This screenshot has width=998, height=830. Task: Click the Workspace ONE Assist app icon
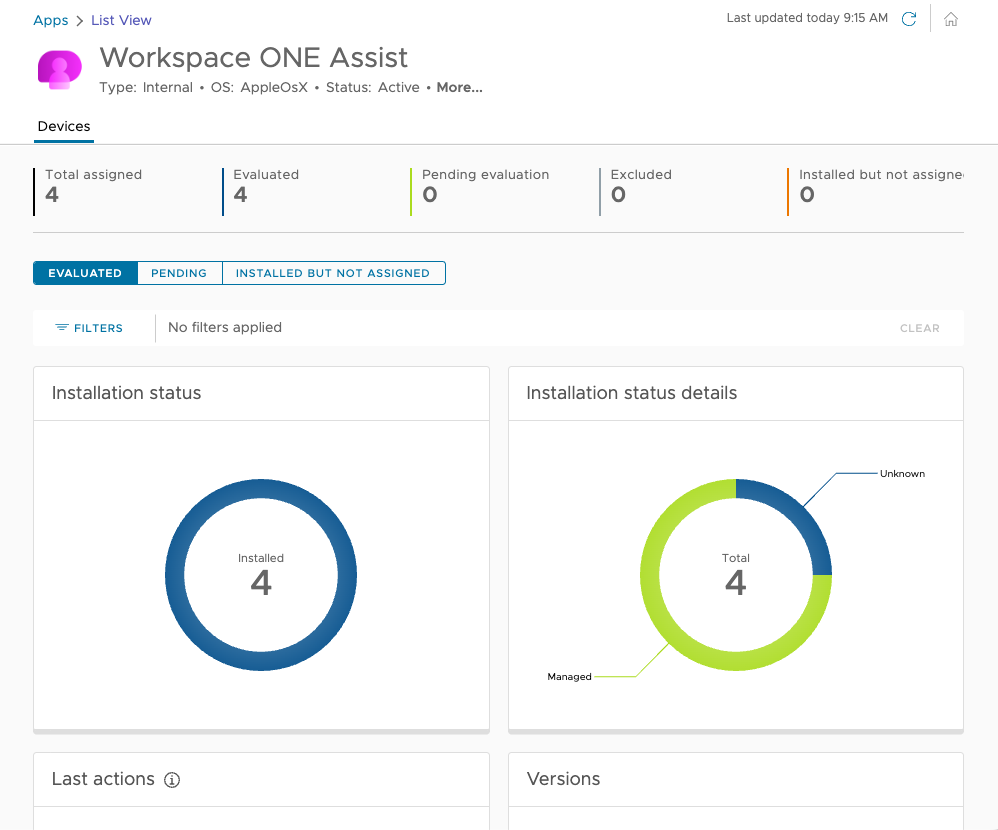pos(59,69)
